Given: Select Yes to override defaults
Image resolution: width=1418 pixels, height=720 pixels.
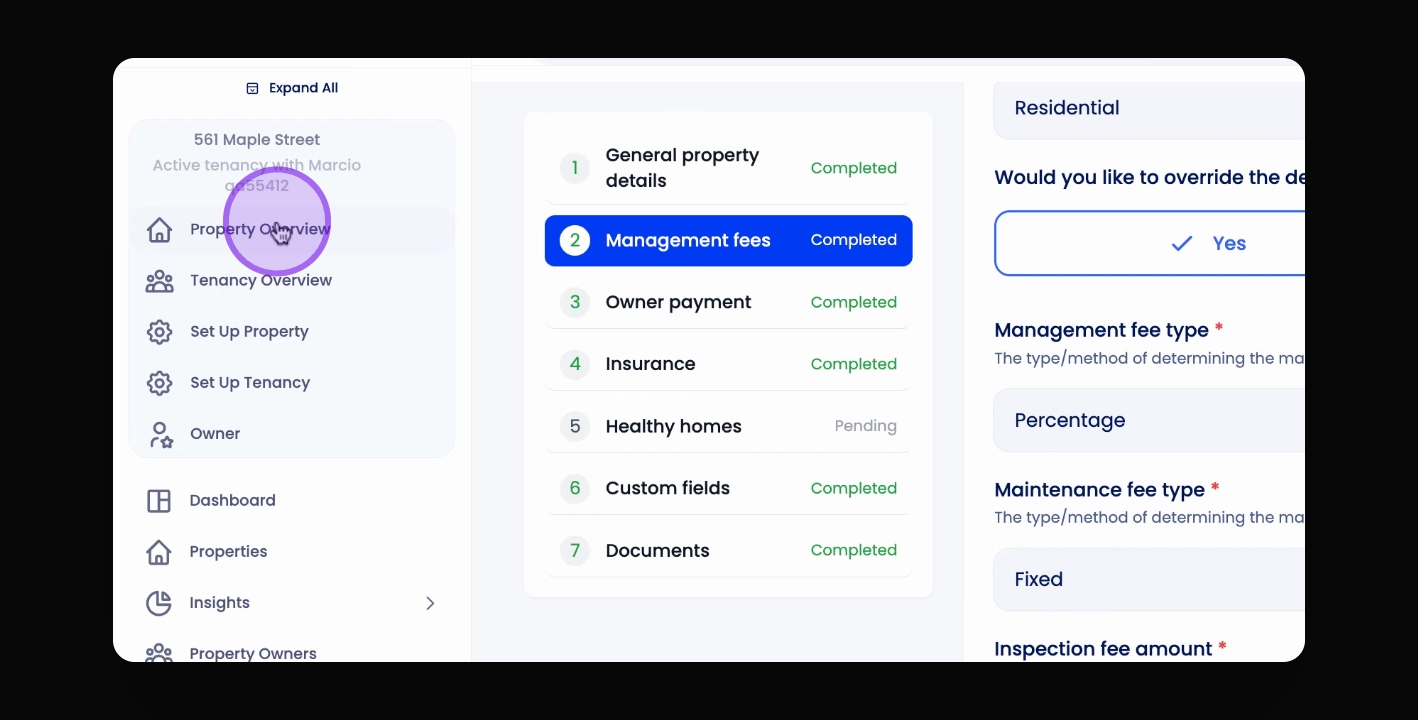Looking at the screenshot, I should point(1150,243).
